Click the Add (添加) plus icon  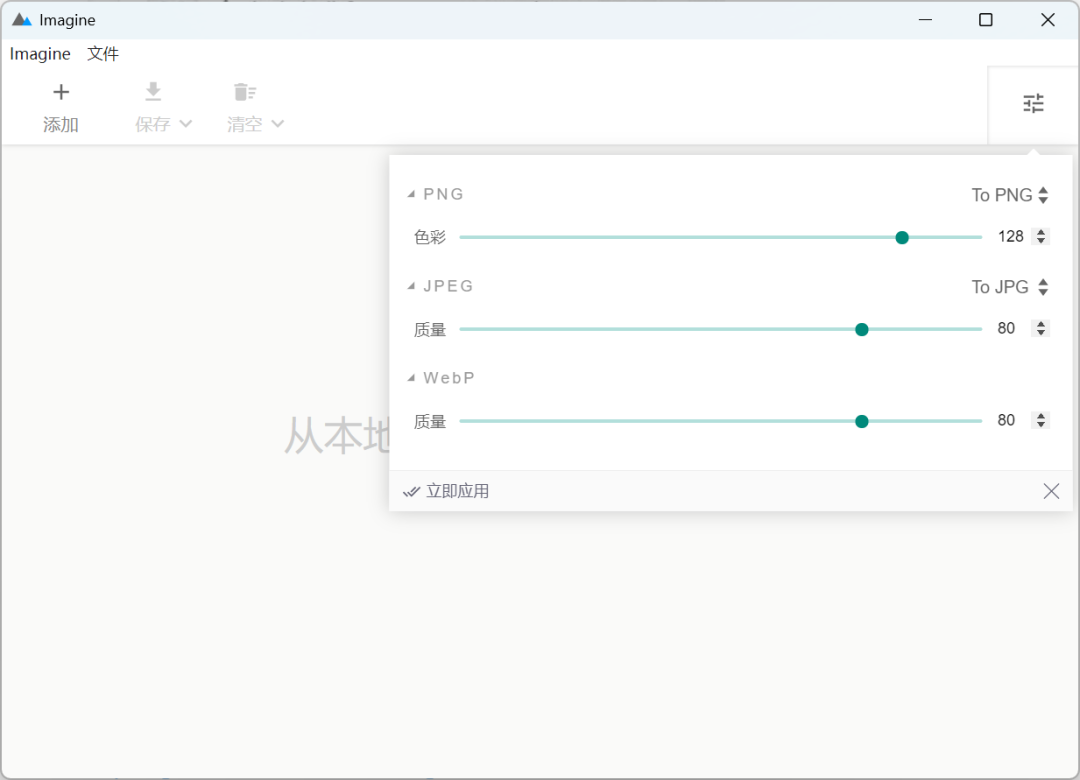pyautogui.click(x=61, y=93)
